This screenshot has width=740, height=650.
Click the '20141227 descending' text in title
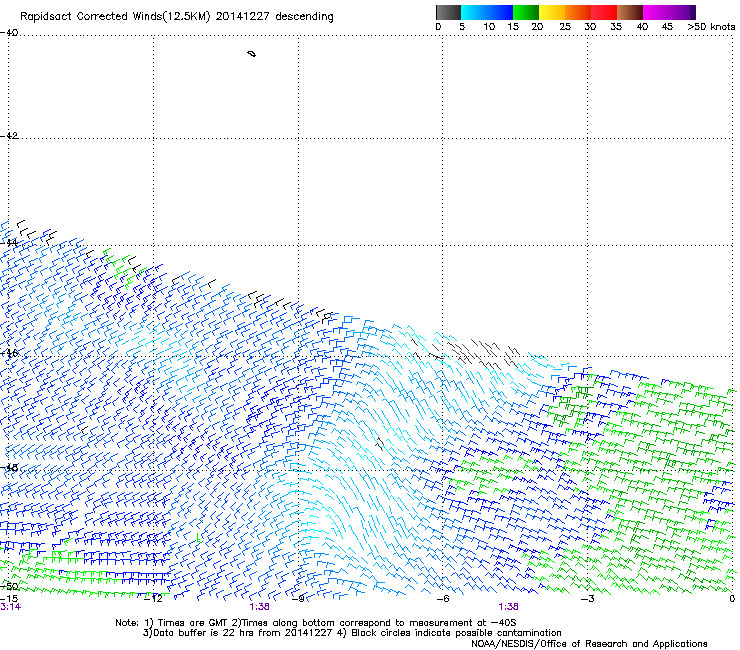pyautogui.click(x=274, y=17)
